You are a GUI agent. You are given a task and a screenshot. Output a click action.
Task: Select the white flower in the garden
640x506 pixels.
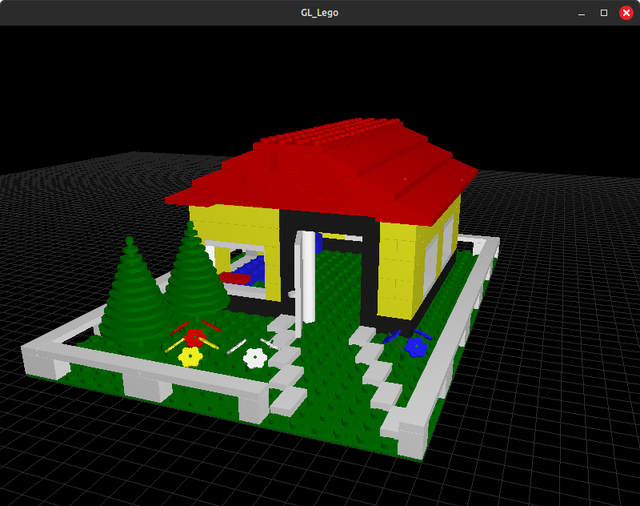255,358
